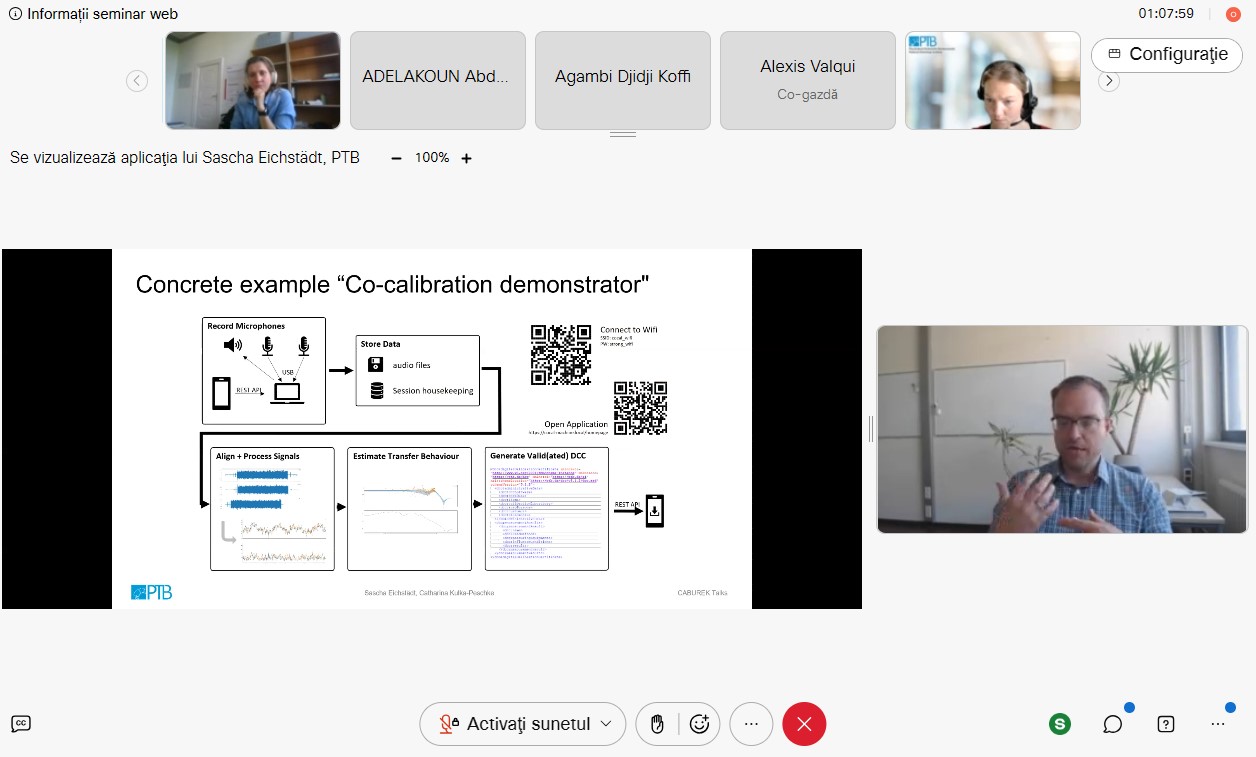The width and height of the screenshot is (1256, 757).
Task: Open the emoji reactions picker
Action: coord(699,724)
